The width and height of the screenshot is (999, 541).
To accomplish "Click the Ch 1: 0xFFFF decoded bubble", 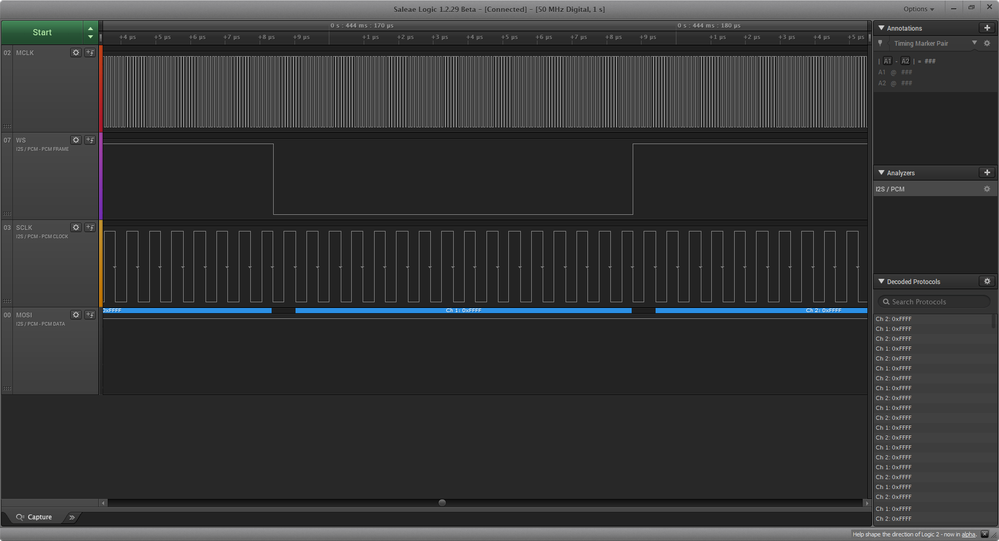I will [x=463, y=310].
